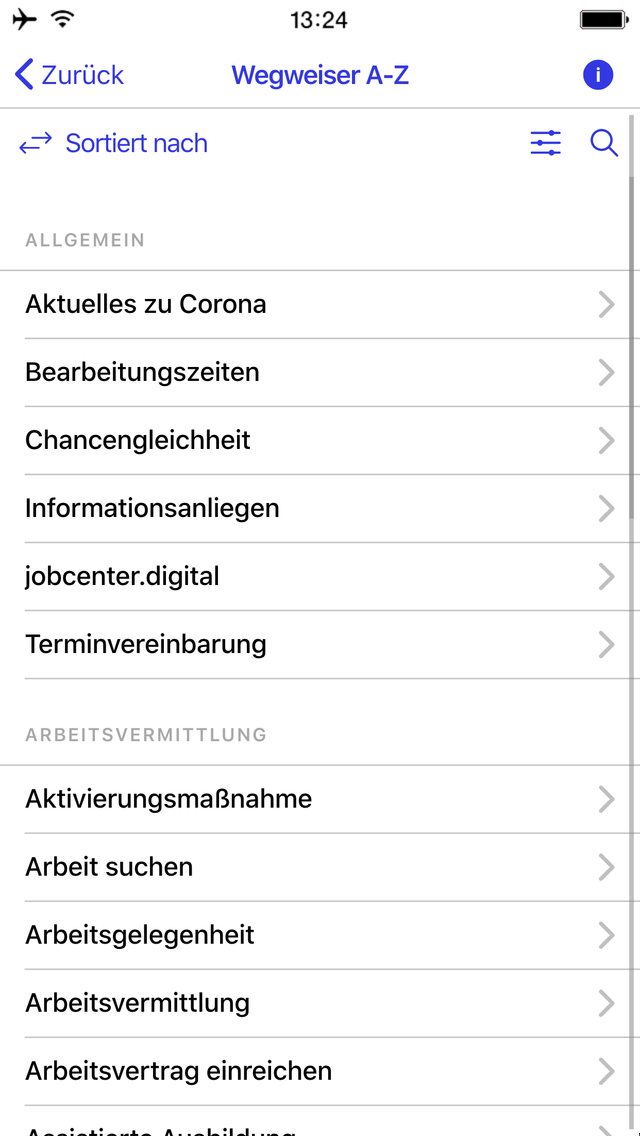Viewport: 640px width, 1136px height.
Task: Open the search with the magnifier icon
Action: [x=604, y=143]
